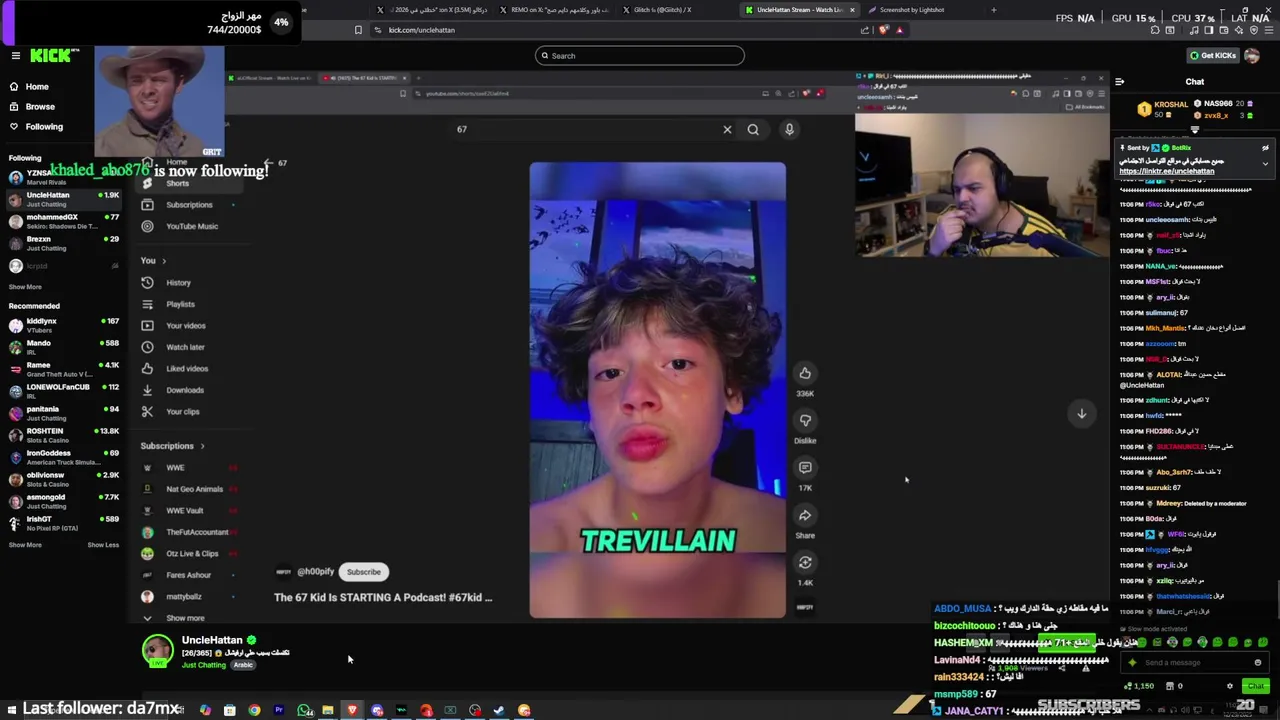Open YouTube Music in sidebar
This screenshot has height=720, width=1280.
[x=192, y=226]
